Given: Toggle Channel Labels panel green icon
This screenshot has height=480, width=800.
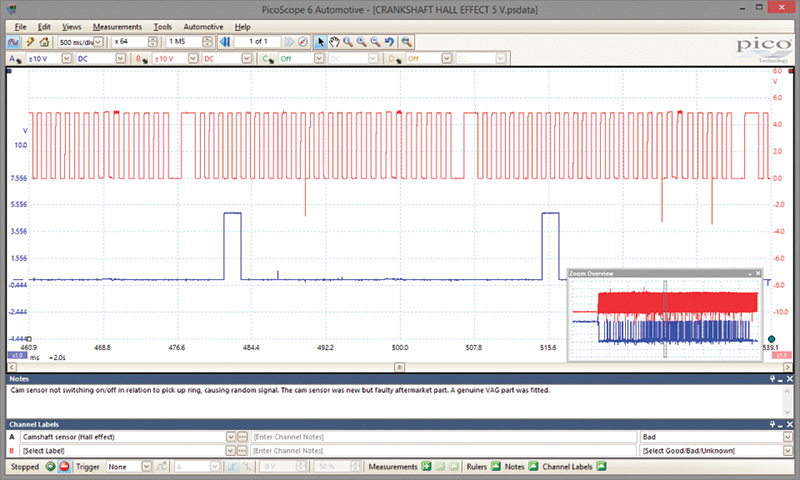Looking at the screenshot, I should tap(602, 466).
